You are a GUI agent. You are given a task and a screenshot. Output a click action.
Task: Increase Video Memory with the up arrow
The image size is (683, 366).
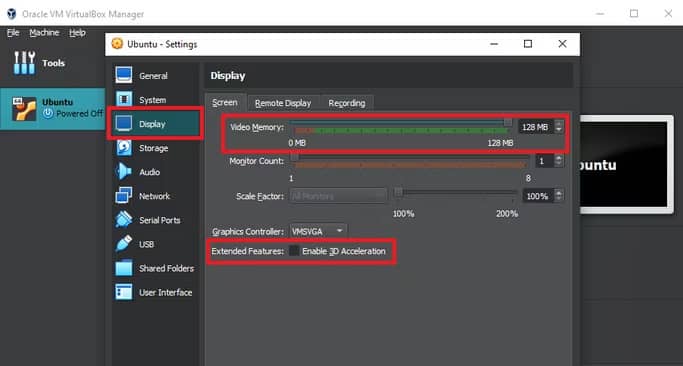click(x=559, y=124)
